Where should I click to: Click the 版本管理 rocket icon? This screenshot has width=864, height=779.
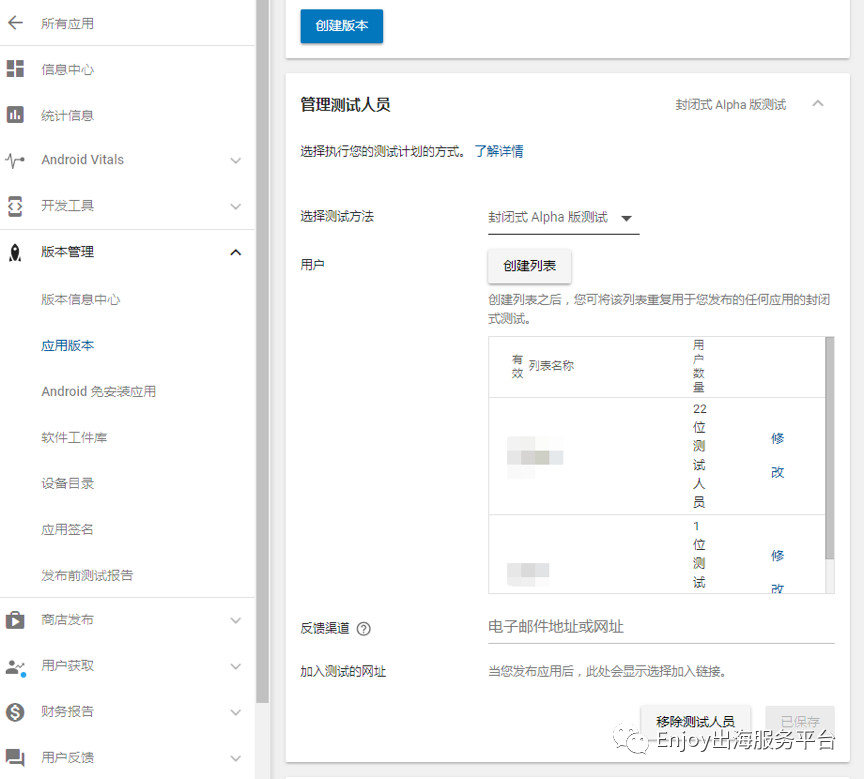point(15,252)
